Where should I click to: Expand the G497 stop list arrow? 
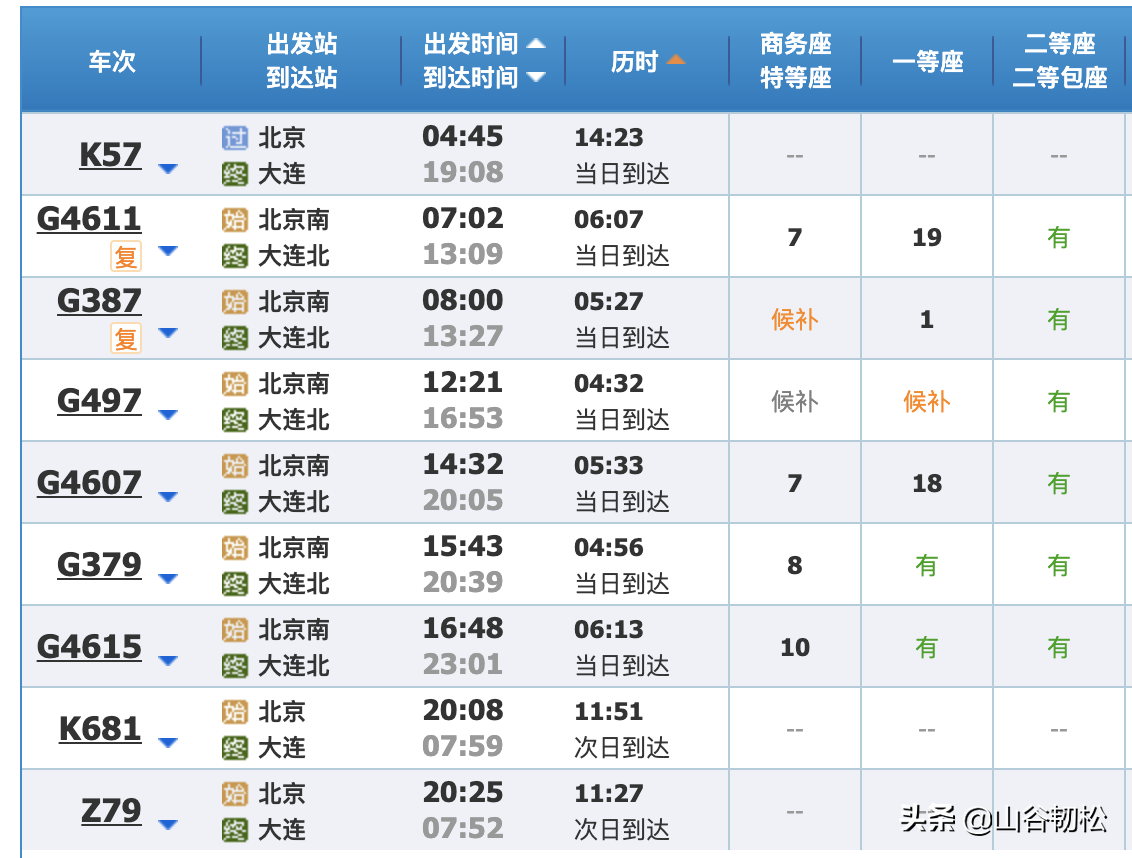pos(167,415)
